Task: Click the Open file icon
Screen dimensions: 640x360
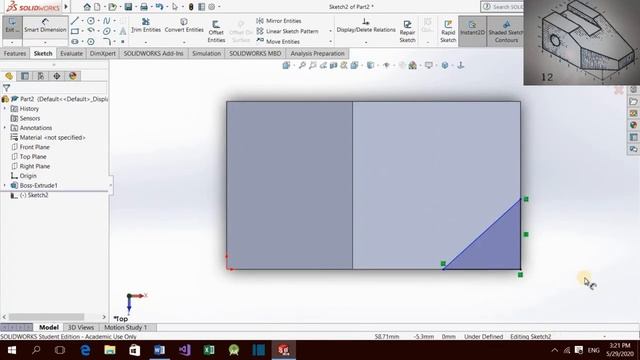Action: coord(112,7)
